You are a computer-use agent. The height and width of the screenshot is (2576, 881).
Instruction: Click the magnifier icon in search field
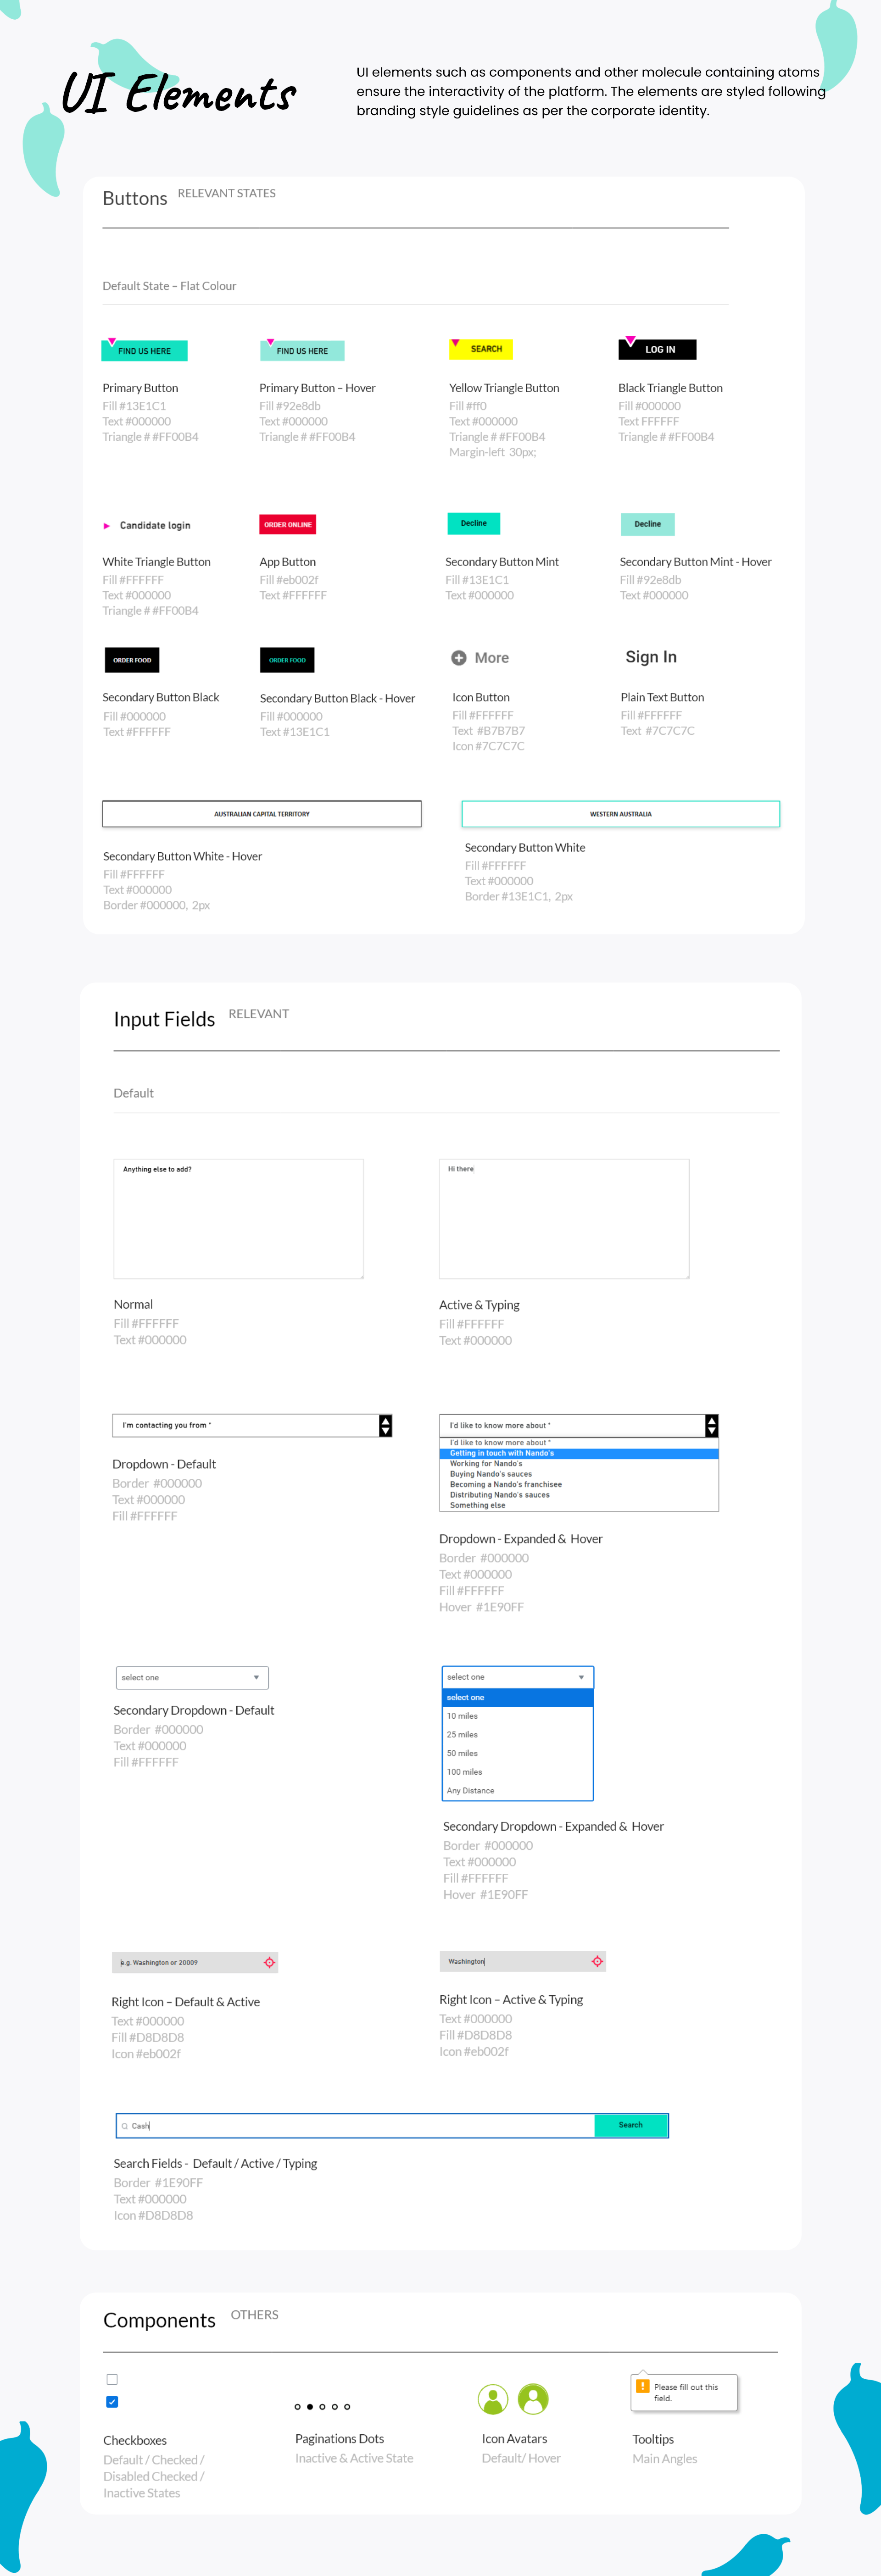pos(125,2125)
